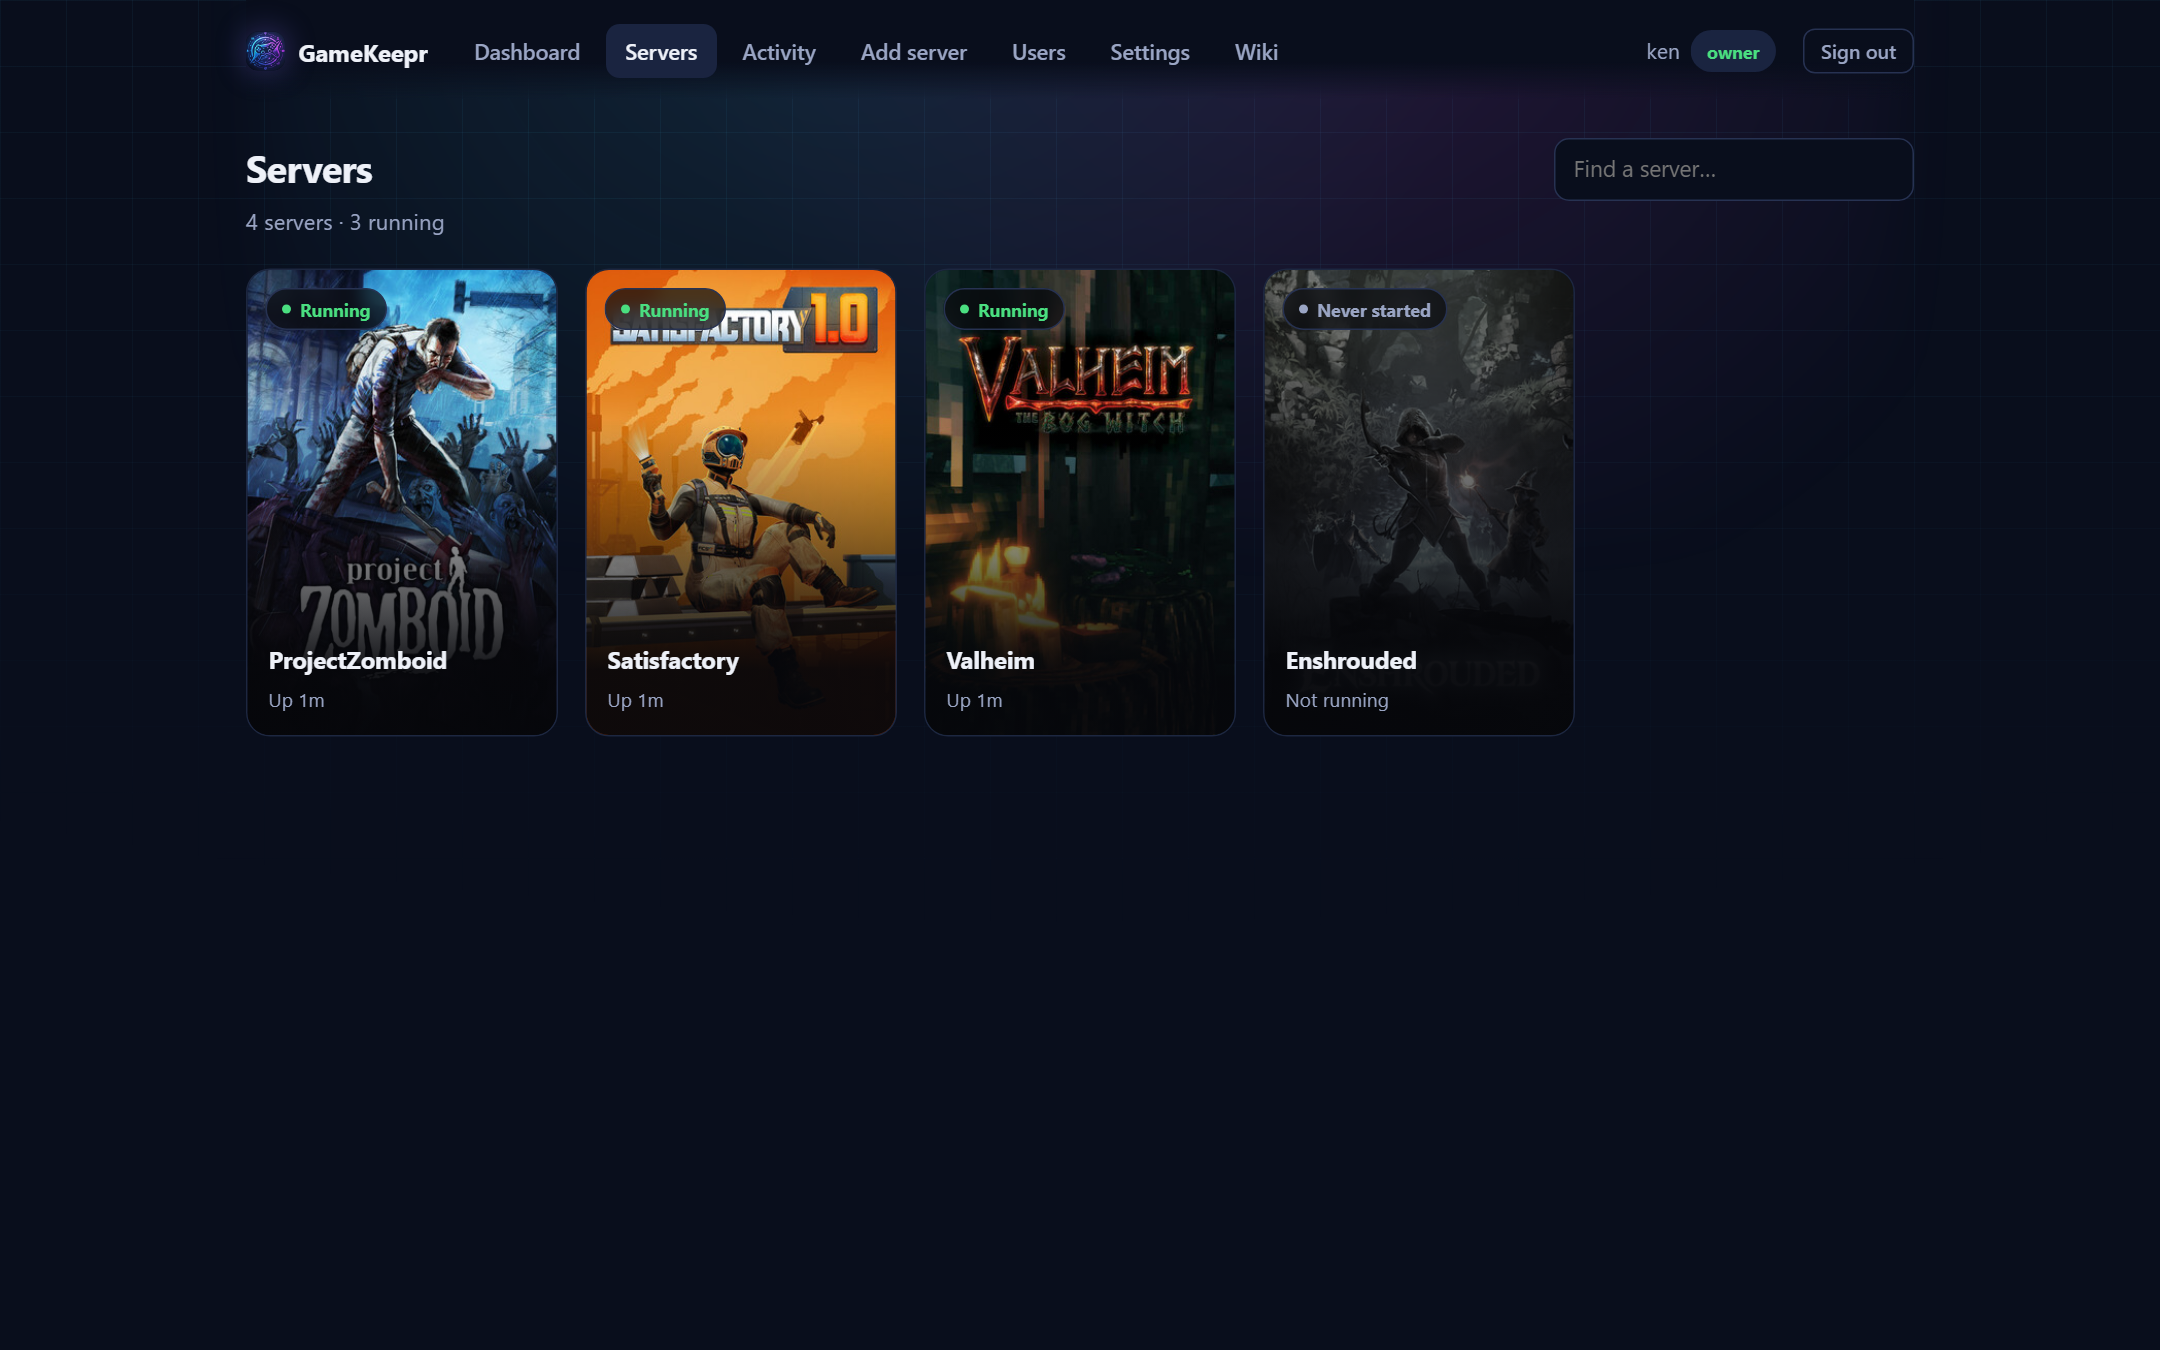Open the Add server page
This screenshot has height=1350, width=2160.
click(913, 52)
